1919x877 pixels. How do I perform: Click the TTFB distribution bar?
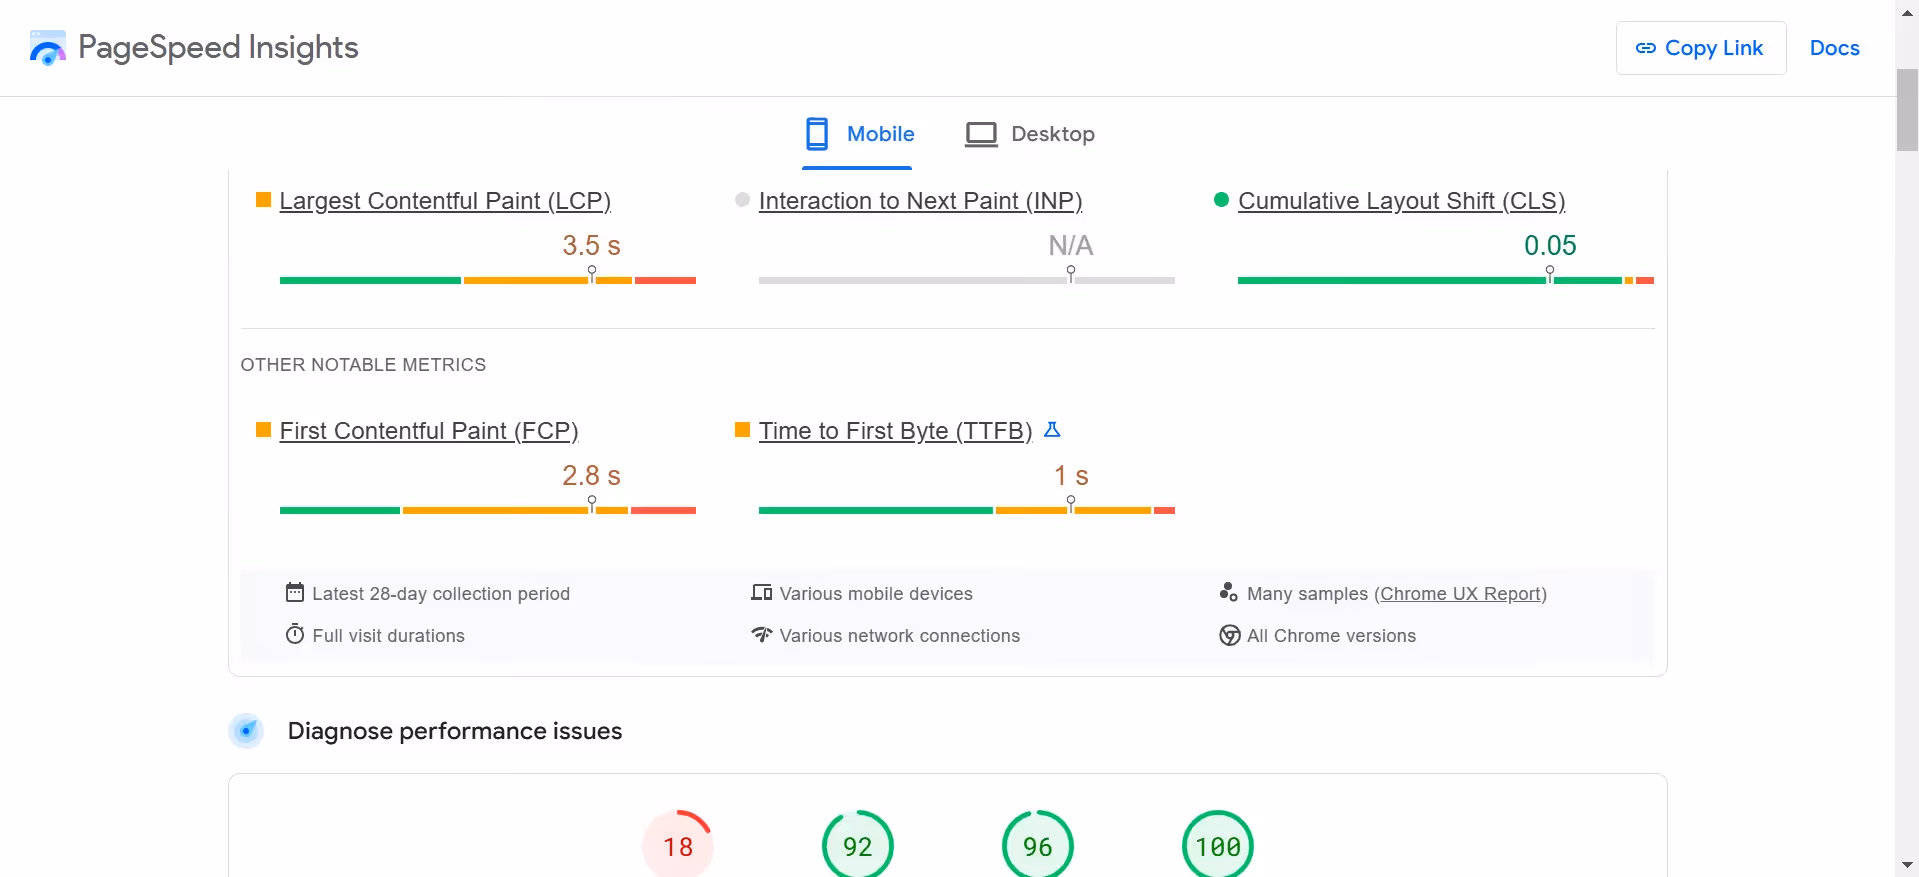(x=966, y=510)
